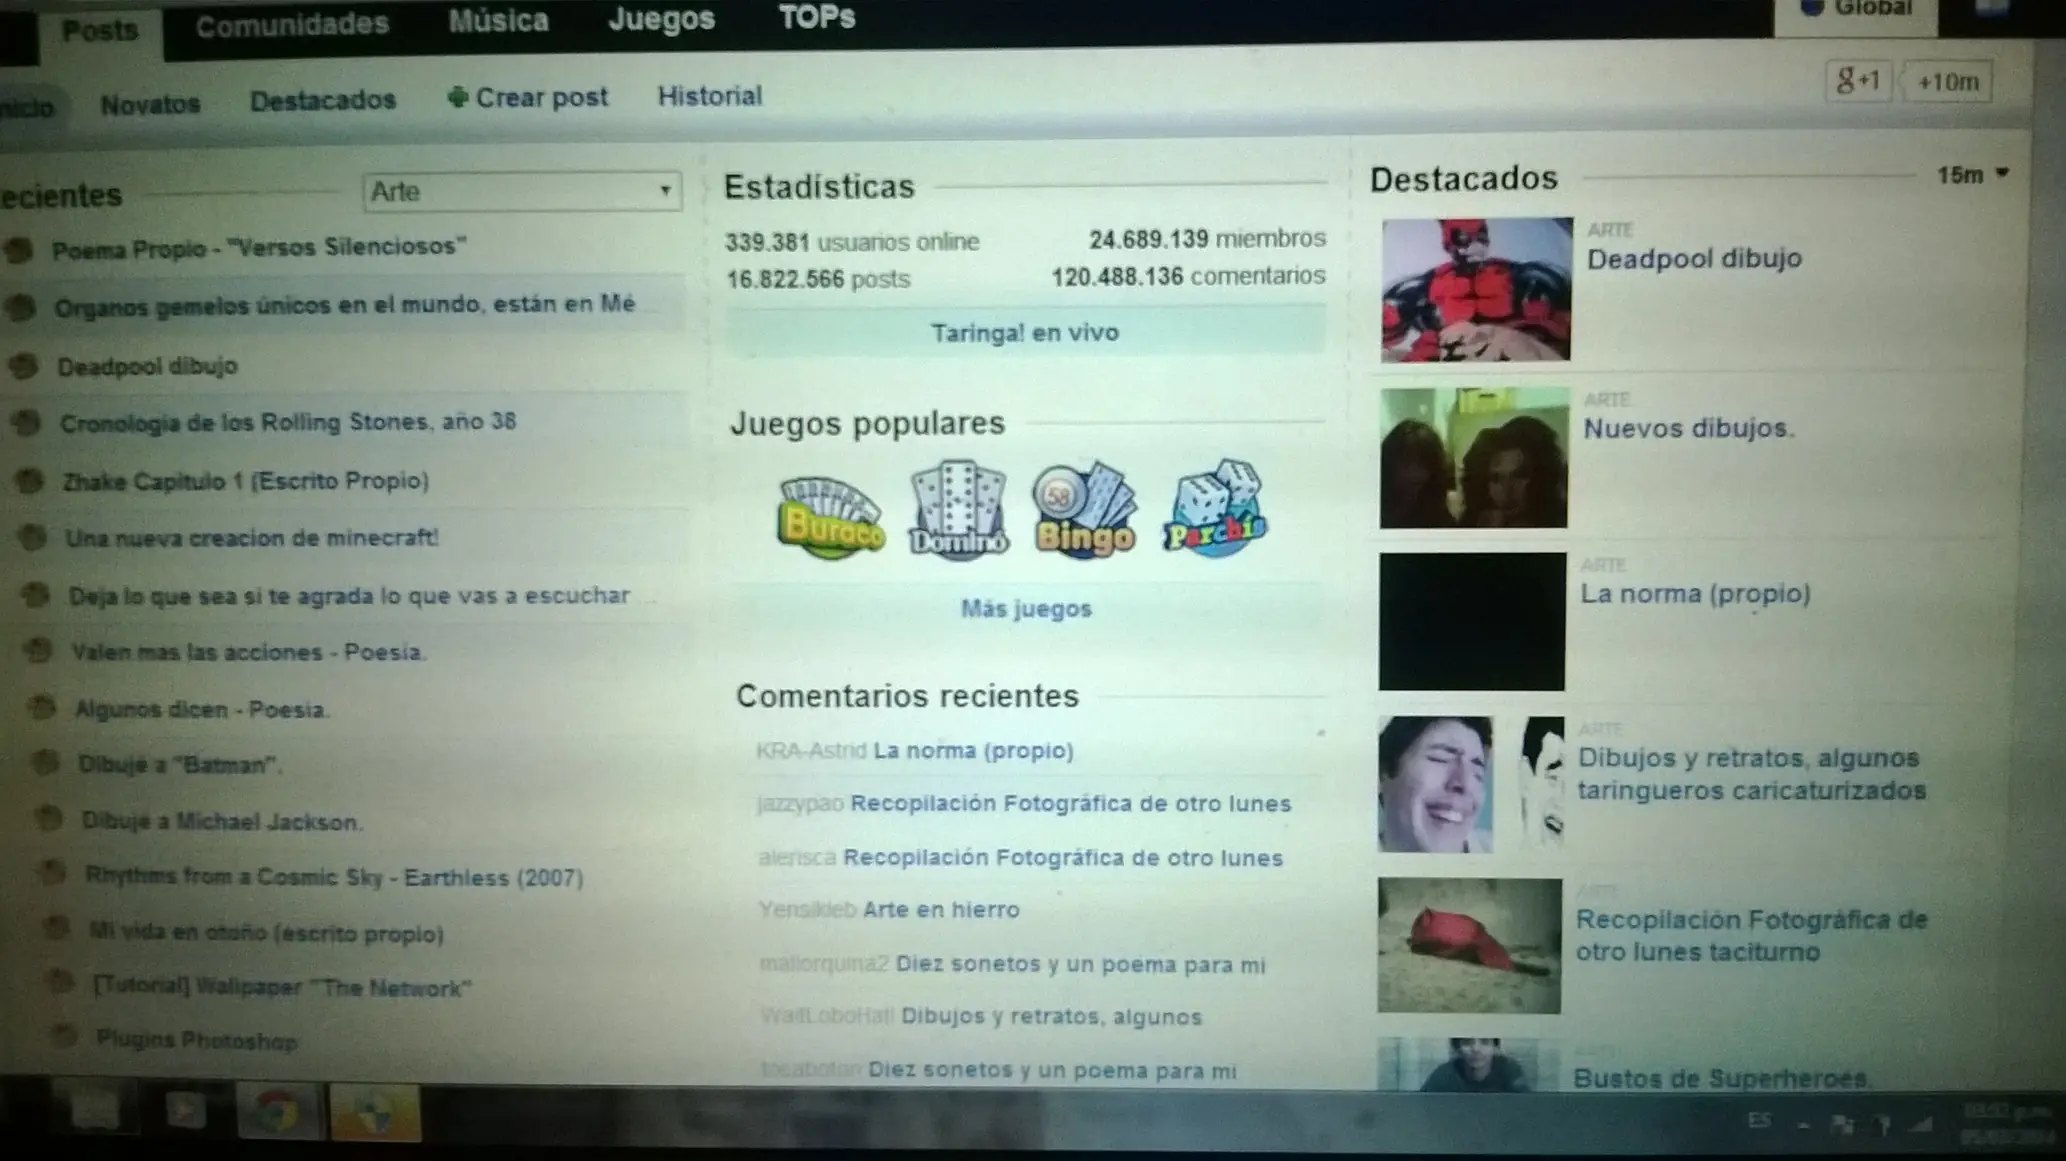Go to the Música section
The width and height of the screenshot is (2066, 1161).
pos(499,21)
